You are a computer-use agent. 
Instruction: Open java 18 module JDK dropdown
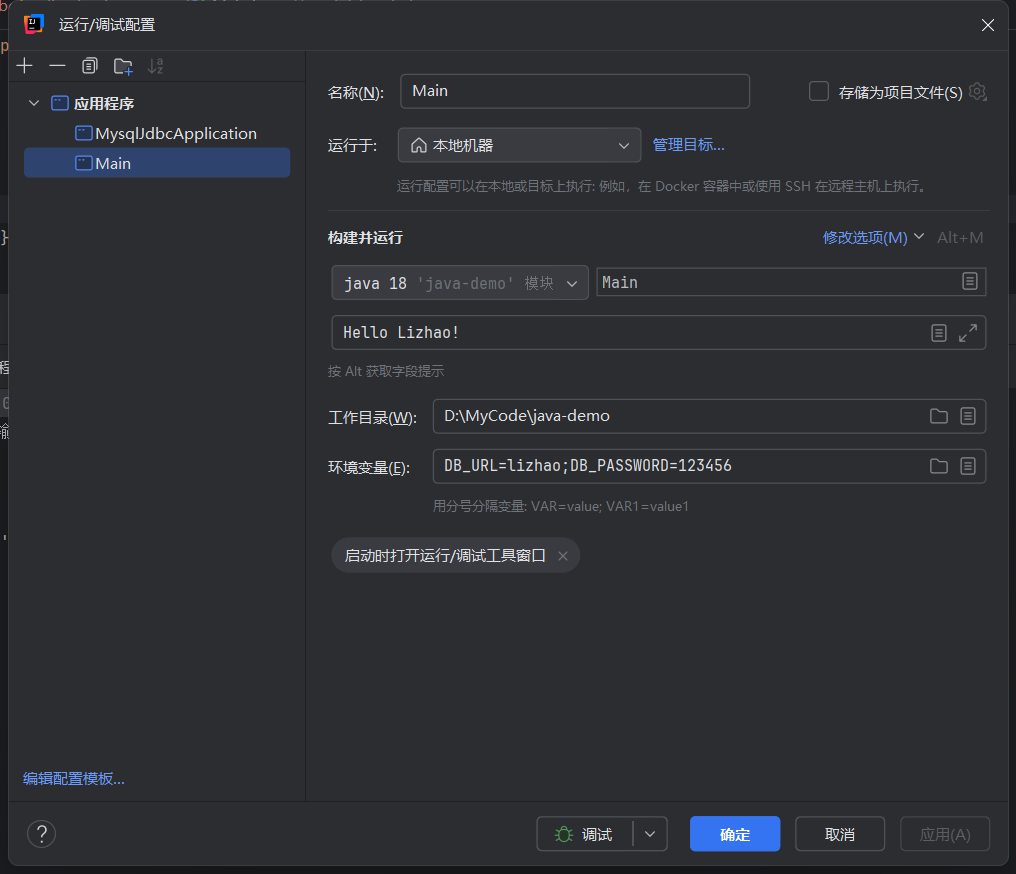point(460,282)
